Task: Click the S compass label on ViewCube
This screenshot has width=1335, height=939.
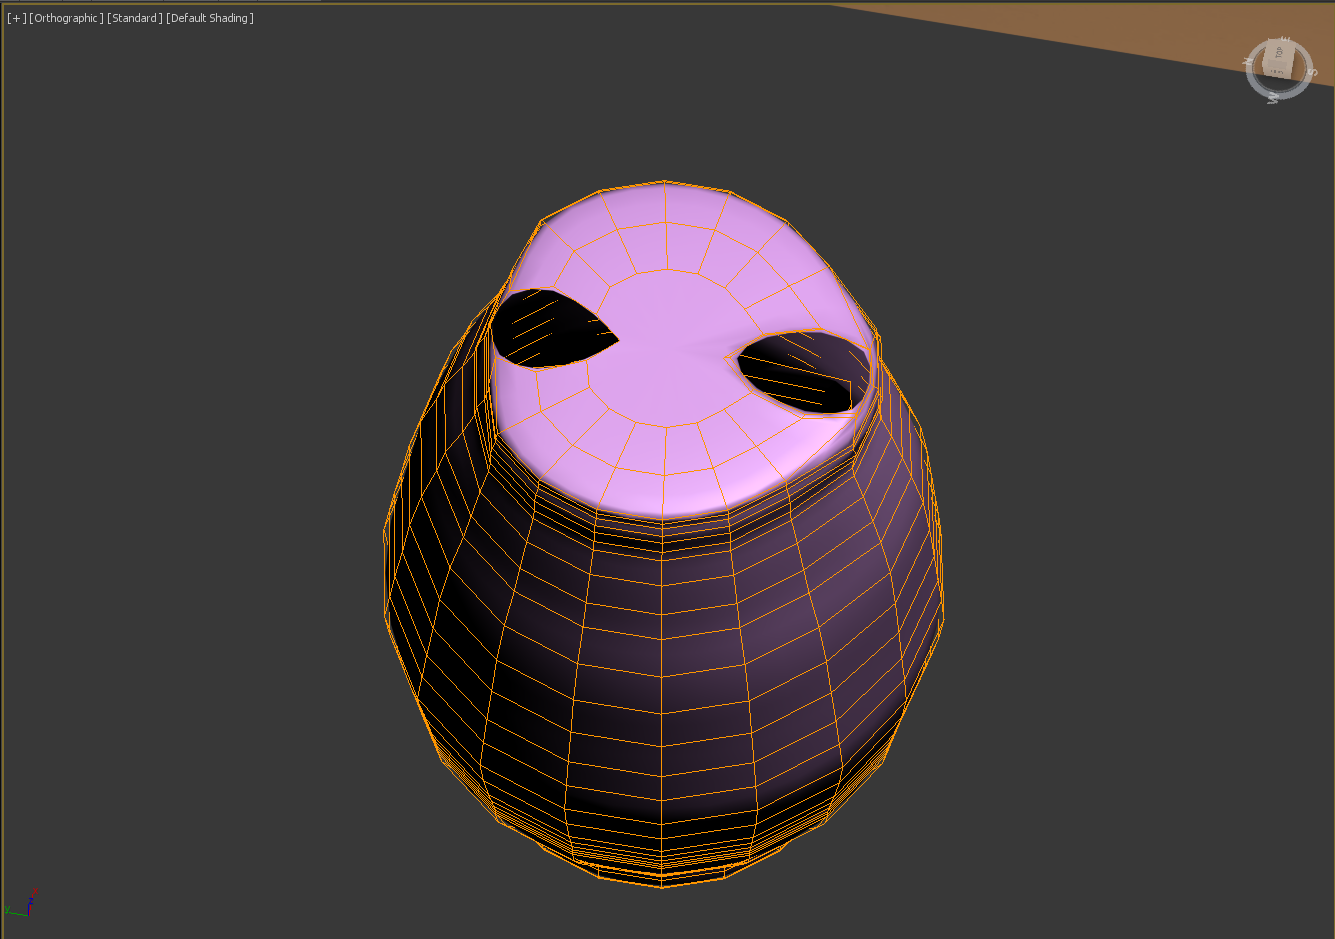Action: pos(1311,72)
